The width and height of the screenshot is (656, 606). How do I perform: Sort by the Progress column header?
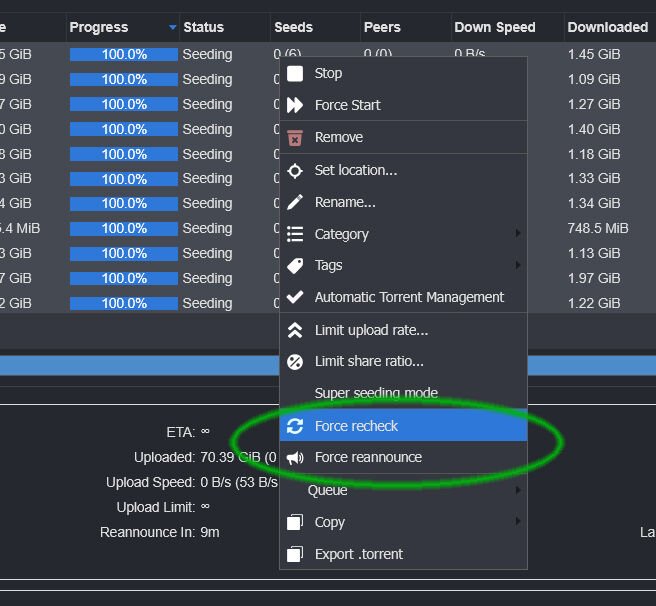pos(99,27)
